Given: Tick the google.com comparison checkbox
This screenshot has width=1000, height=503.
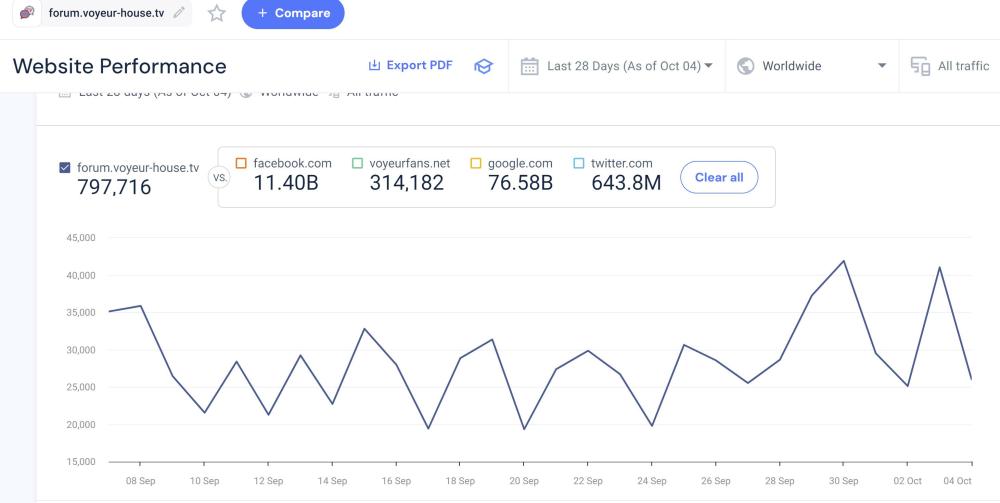Looking at the screenshot, I should pyautogui.click(x=475, y=164).
